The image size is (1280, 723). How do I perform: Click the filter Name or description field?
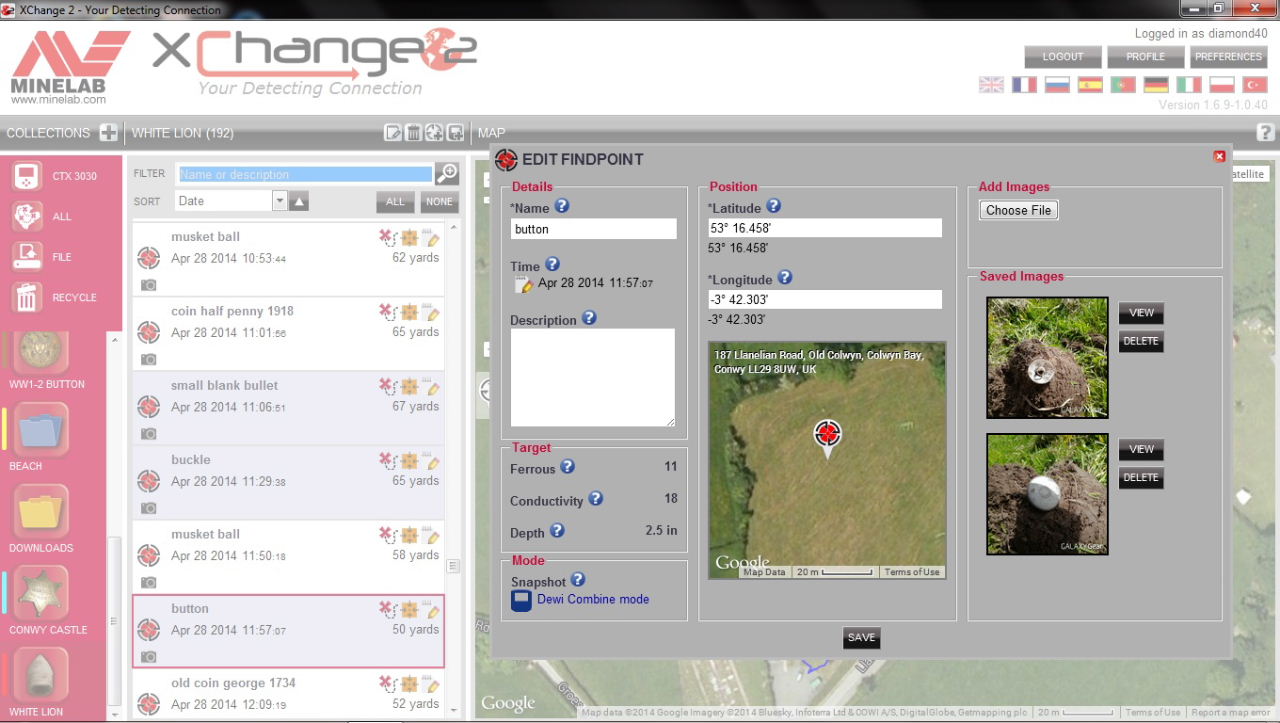305,174
